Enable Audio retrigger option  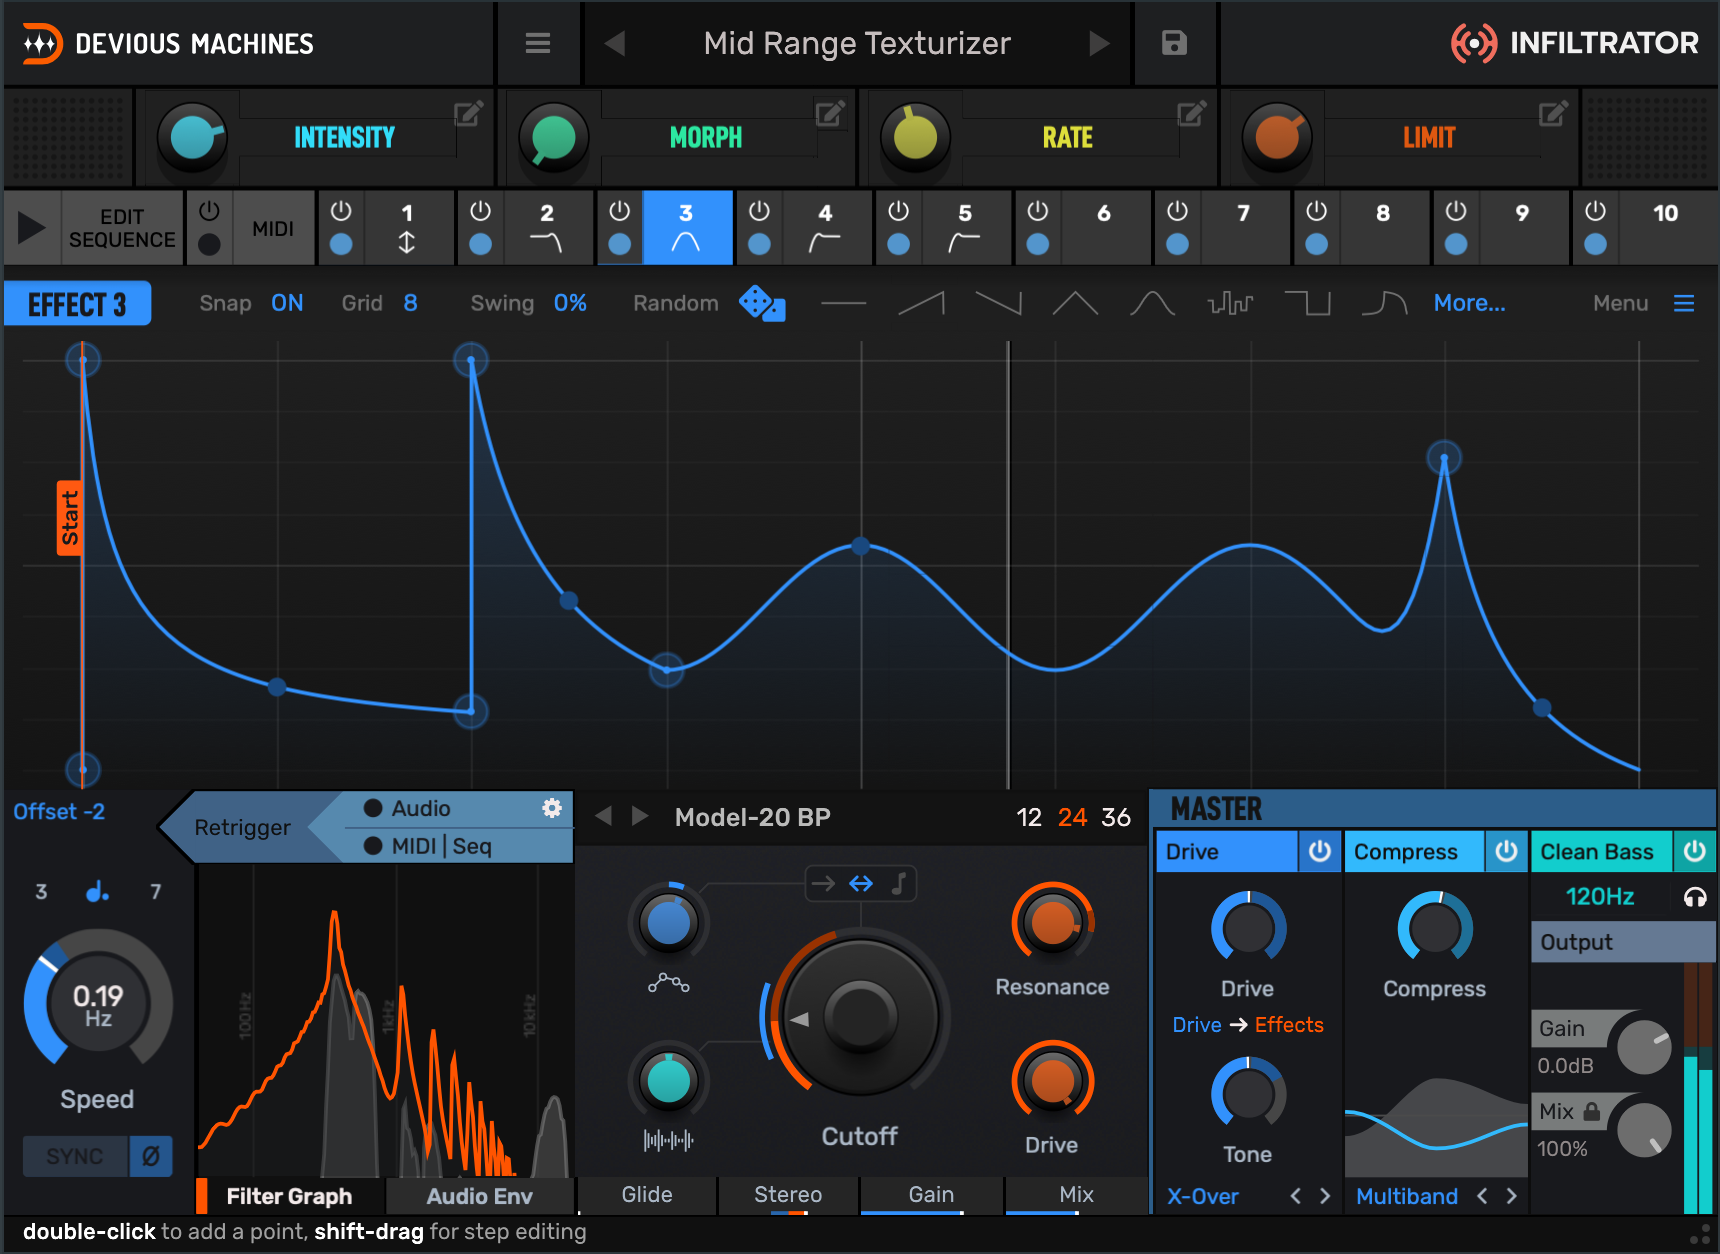[x=407, y=808]
